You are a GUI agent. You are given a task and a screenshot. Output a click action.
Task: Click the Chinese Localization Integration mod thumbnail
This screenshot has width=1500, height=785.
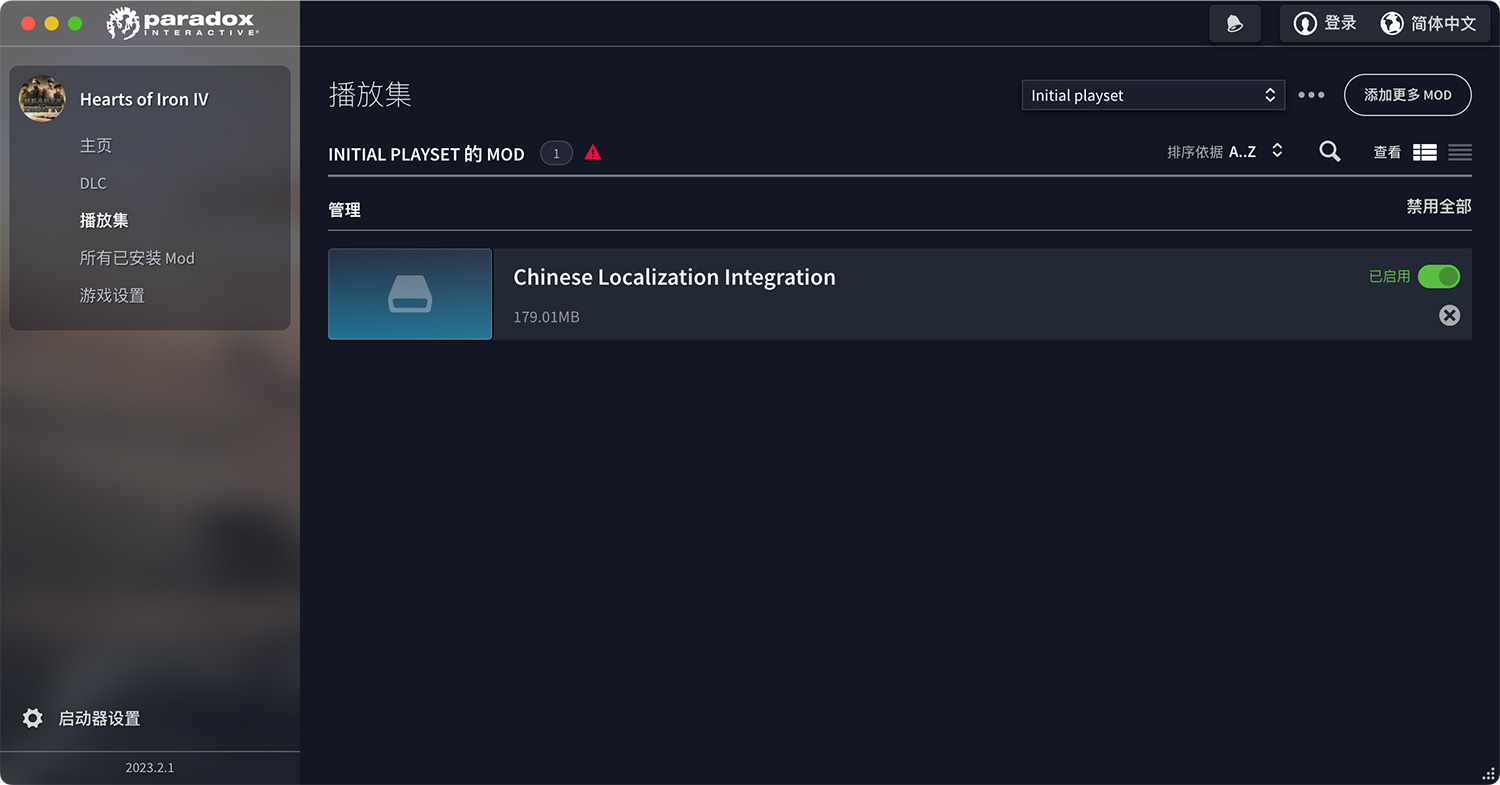[410, 294]
